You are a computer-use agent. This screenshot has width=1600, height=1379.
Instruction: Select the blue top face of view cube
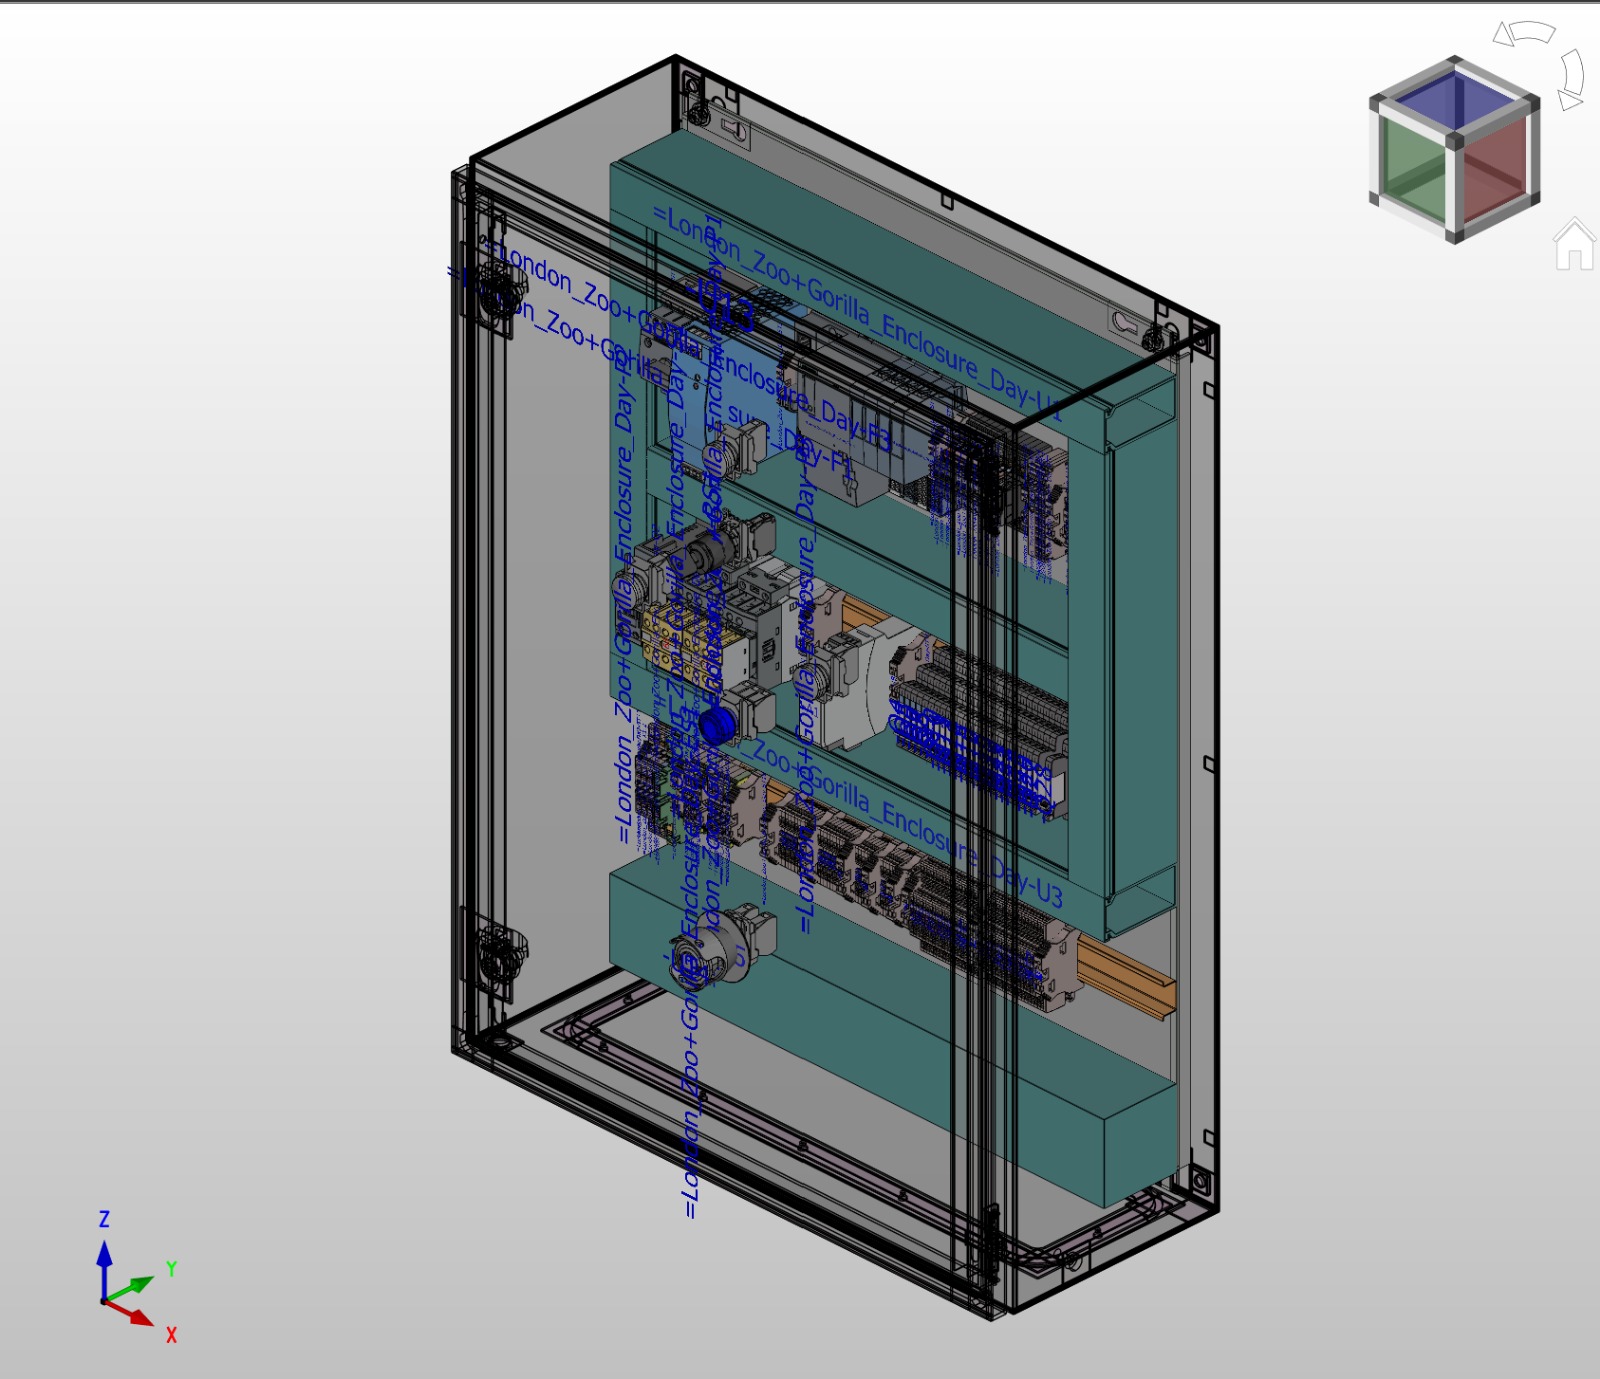[x=1455, y=98]
